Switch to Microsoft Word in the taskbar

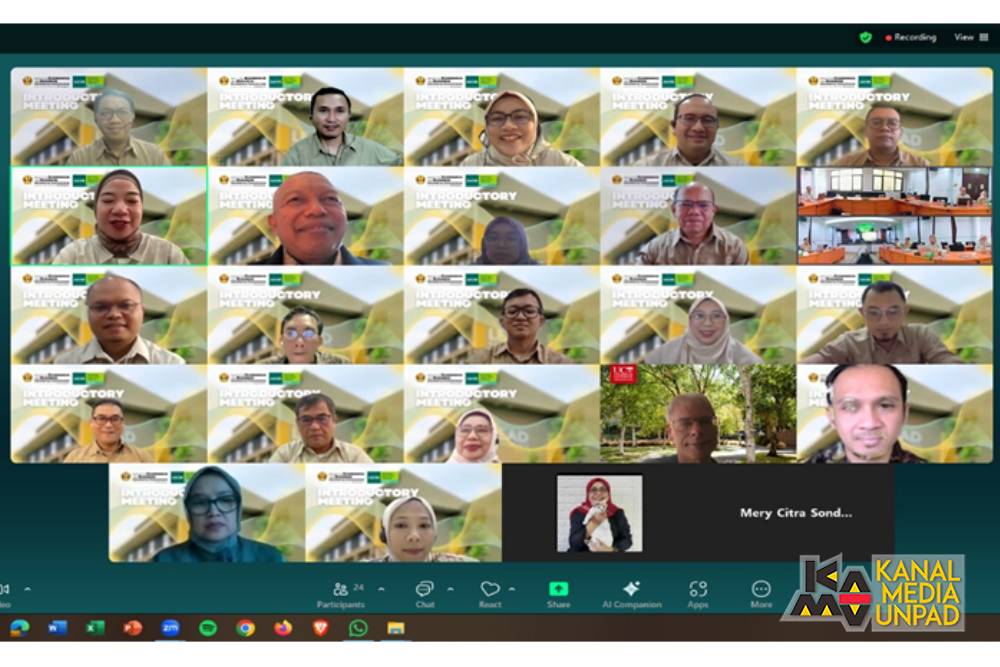[57, 628]
